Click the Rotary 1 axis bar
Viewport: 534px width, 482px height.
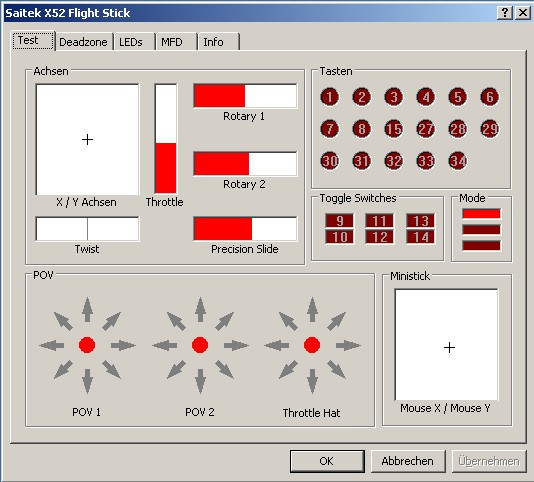click(245, 96)
